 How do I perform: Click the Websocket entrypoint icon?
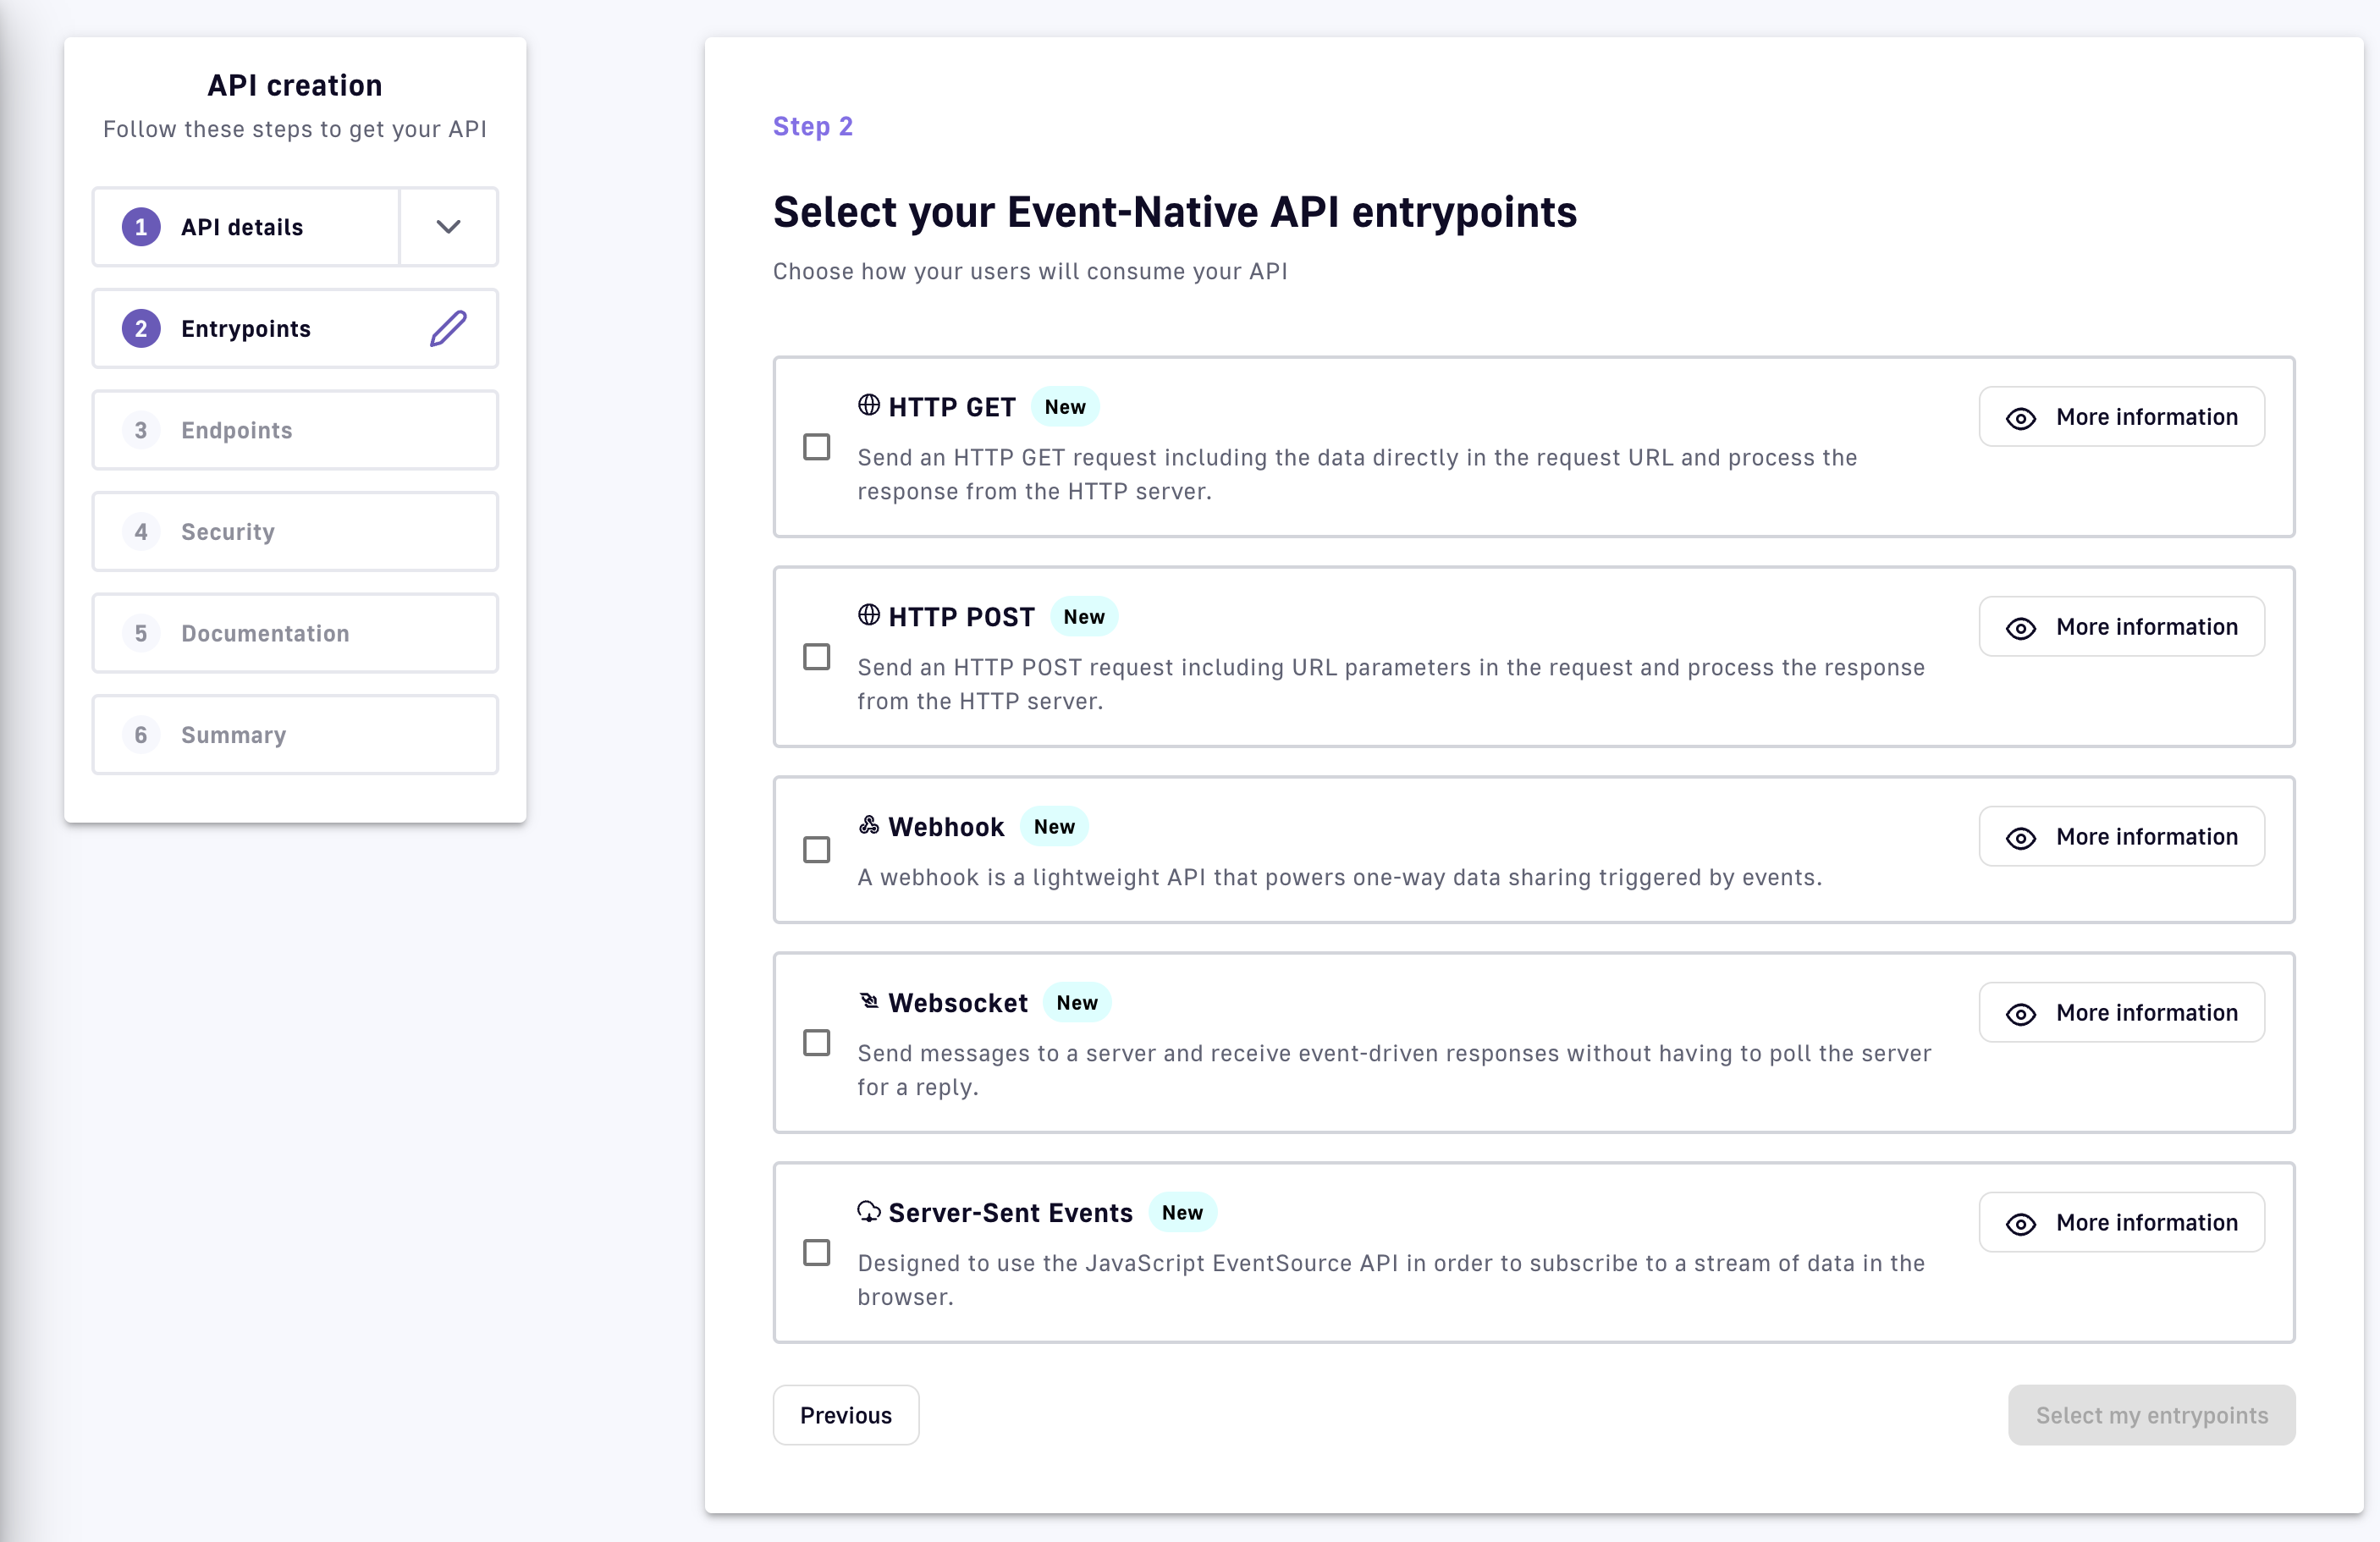coord(868,1001)
